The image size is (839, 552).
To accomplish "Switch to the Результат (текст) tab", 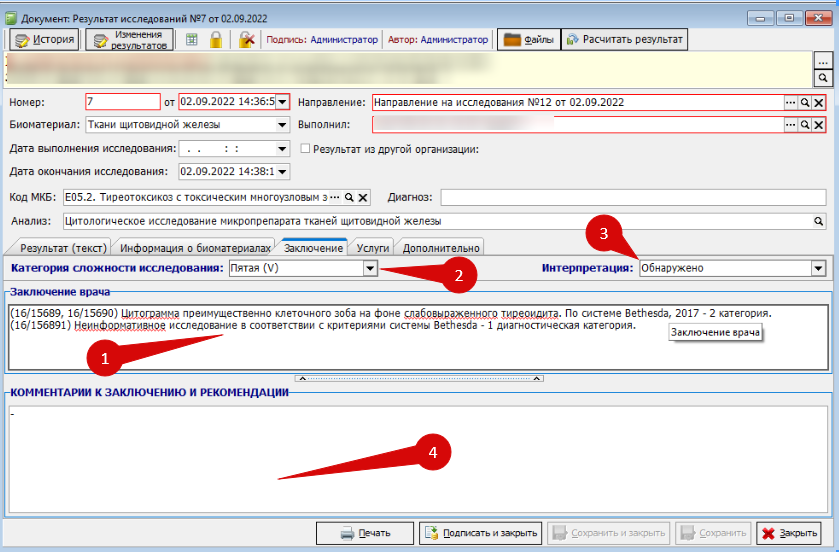I will [62, 247].
